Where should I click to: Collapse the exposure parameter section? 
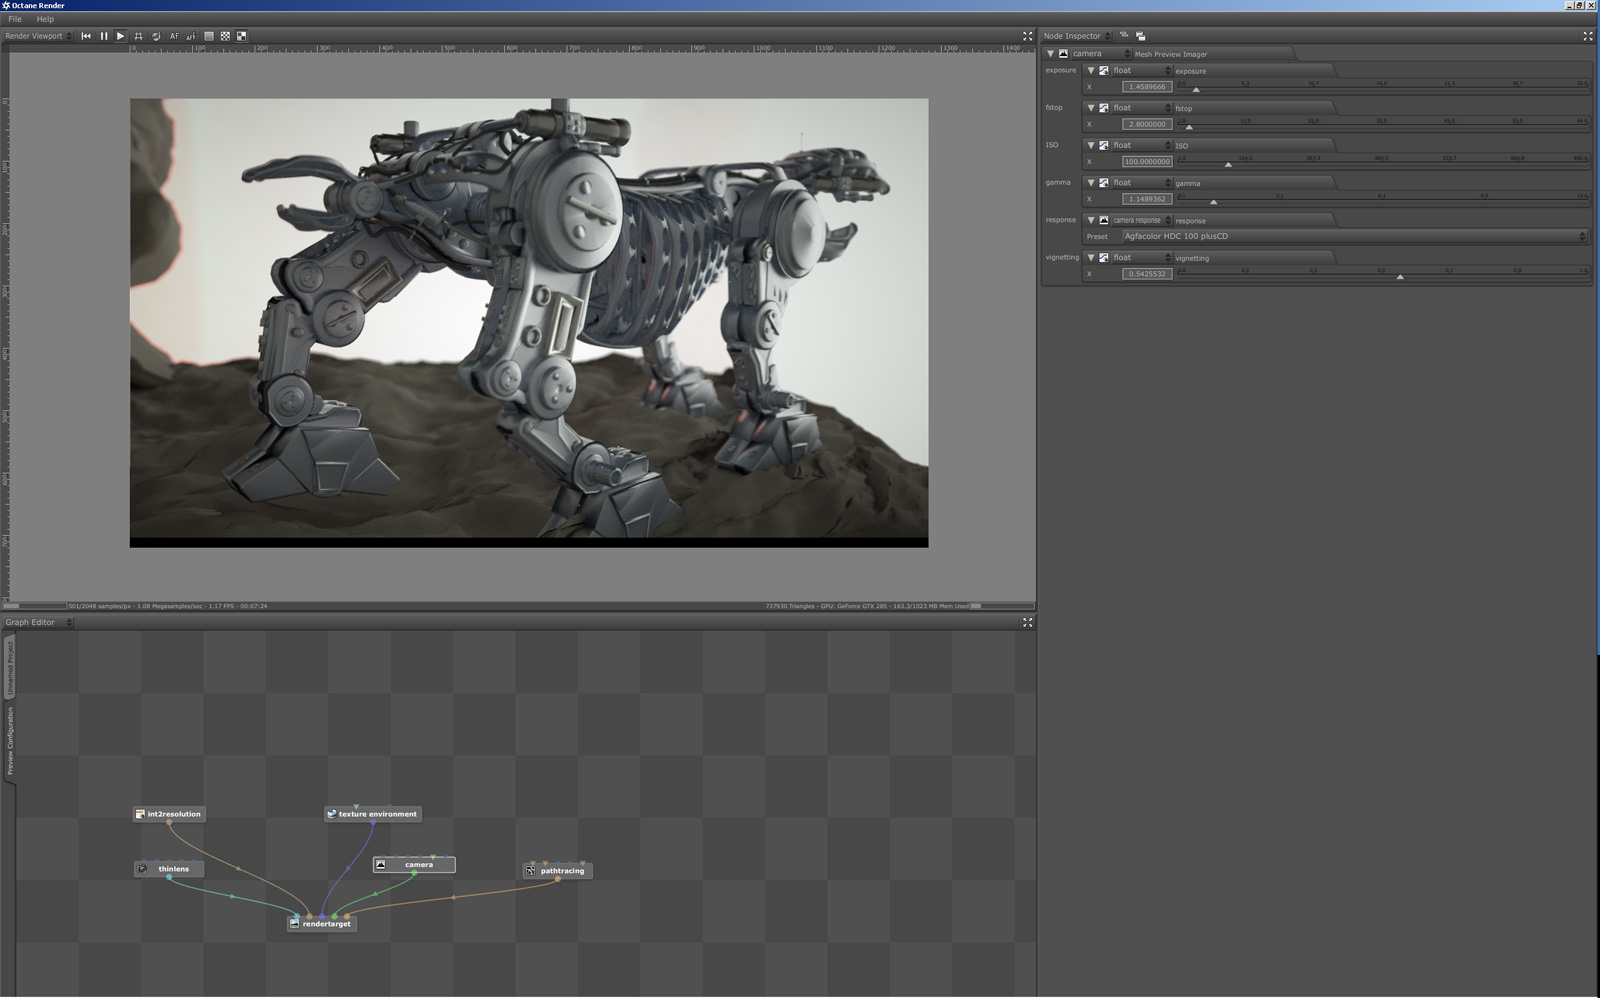point(1091,71)
